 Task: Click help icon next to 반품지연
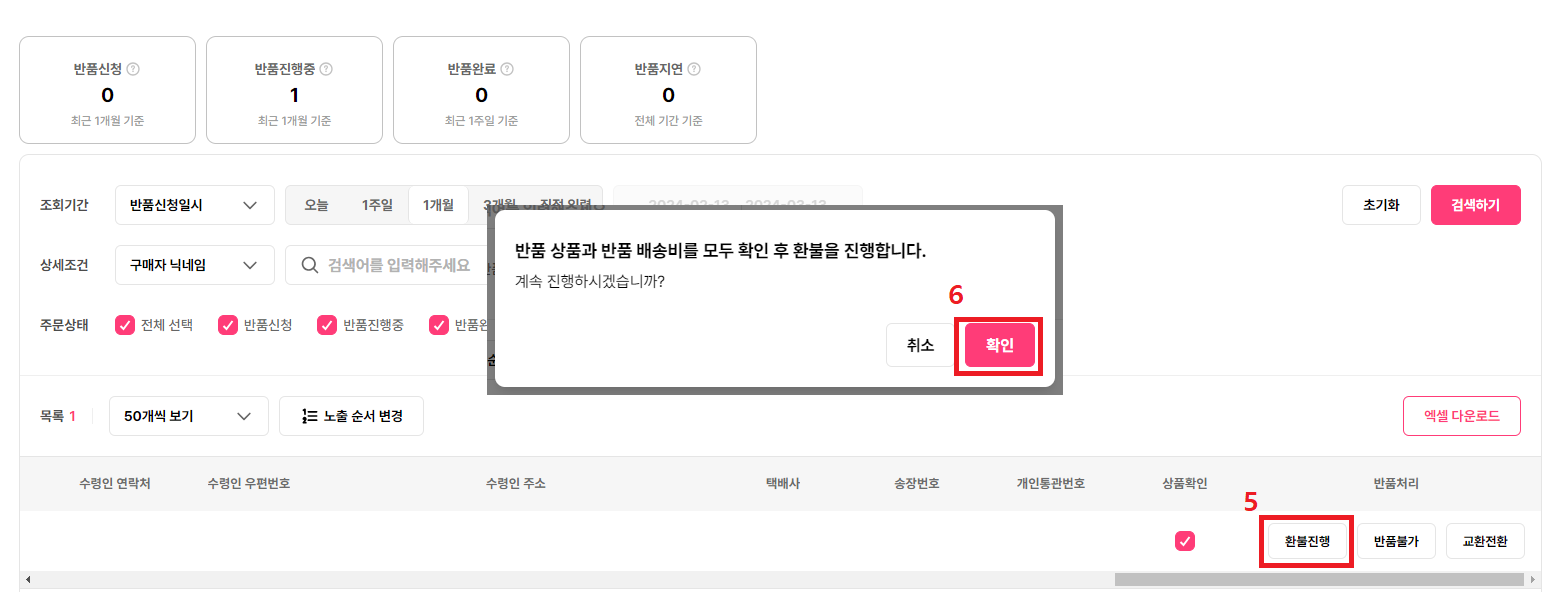point(694,70)
